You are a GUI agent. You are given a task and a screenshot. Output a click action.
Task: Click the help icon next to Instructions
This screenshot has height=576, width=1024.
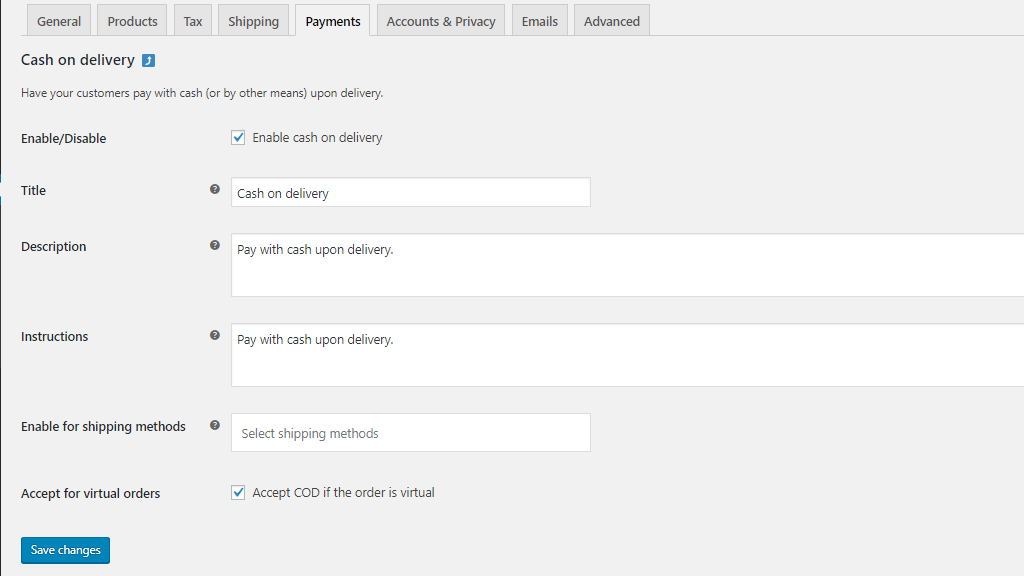(x=214, y=335)
